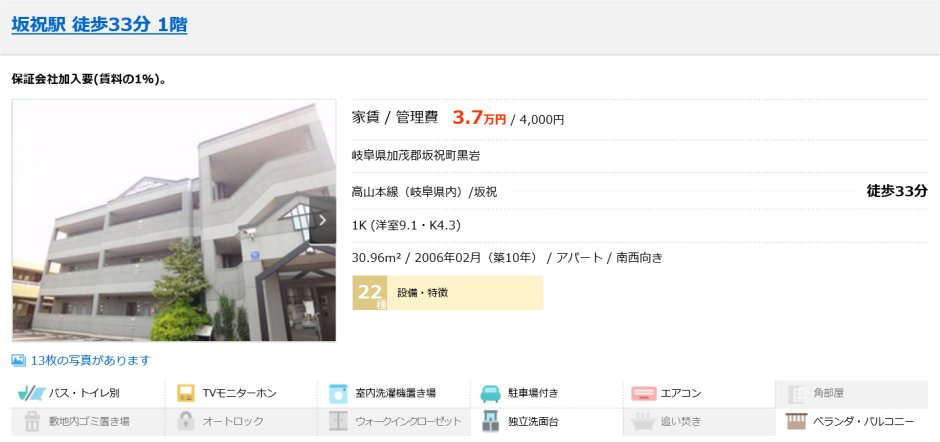Click the 敷地内ゴミ置き場 trash icon
This screenshot has width=940, height=442.
pyautogui.click(x=32, y=422)
